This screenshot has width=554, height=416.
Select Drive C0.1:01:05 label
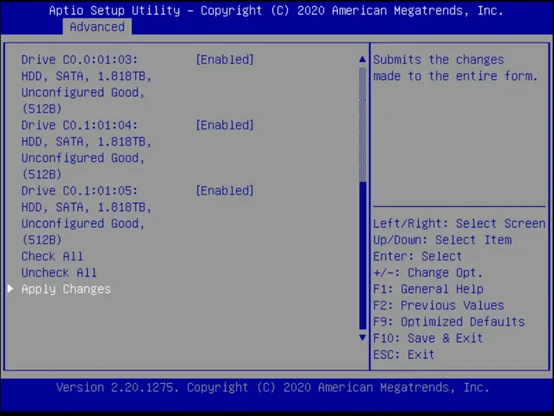[79, 191]
